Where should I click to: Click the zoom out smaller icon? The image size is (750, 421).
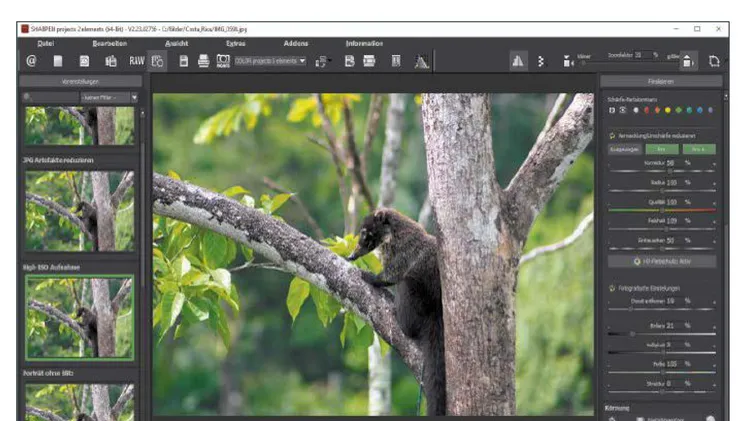pos(568,61)
